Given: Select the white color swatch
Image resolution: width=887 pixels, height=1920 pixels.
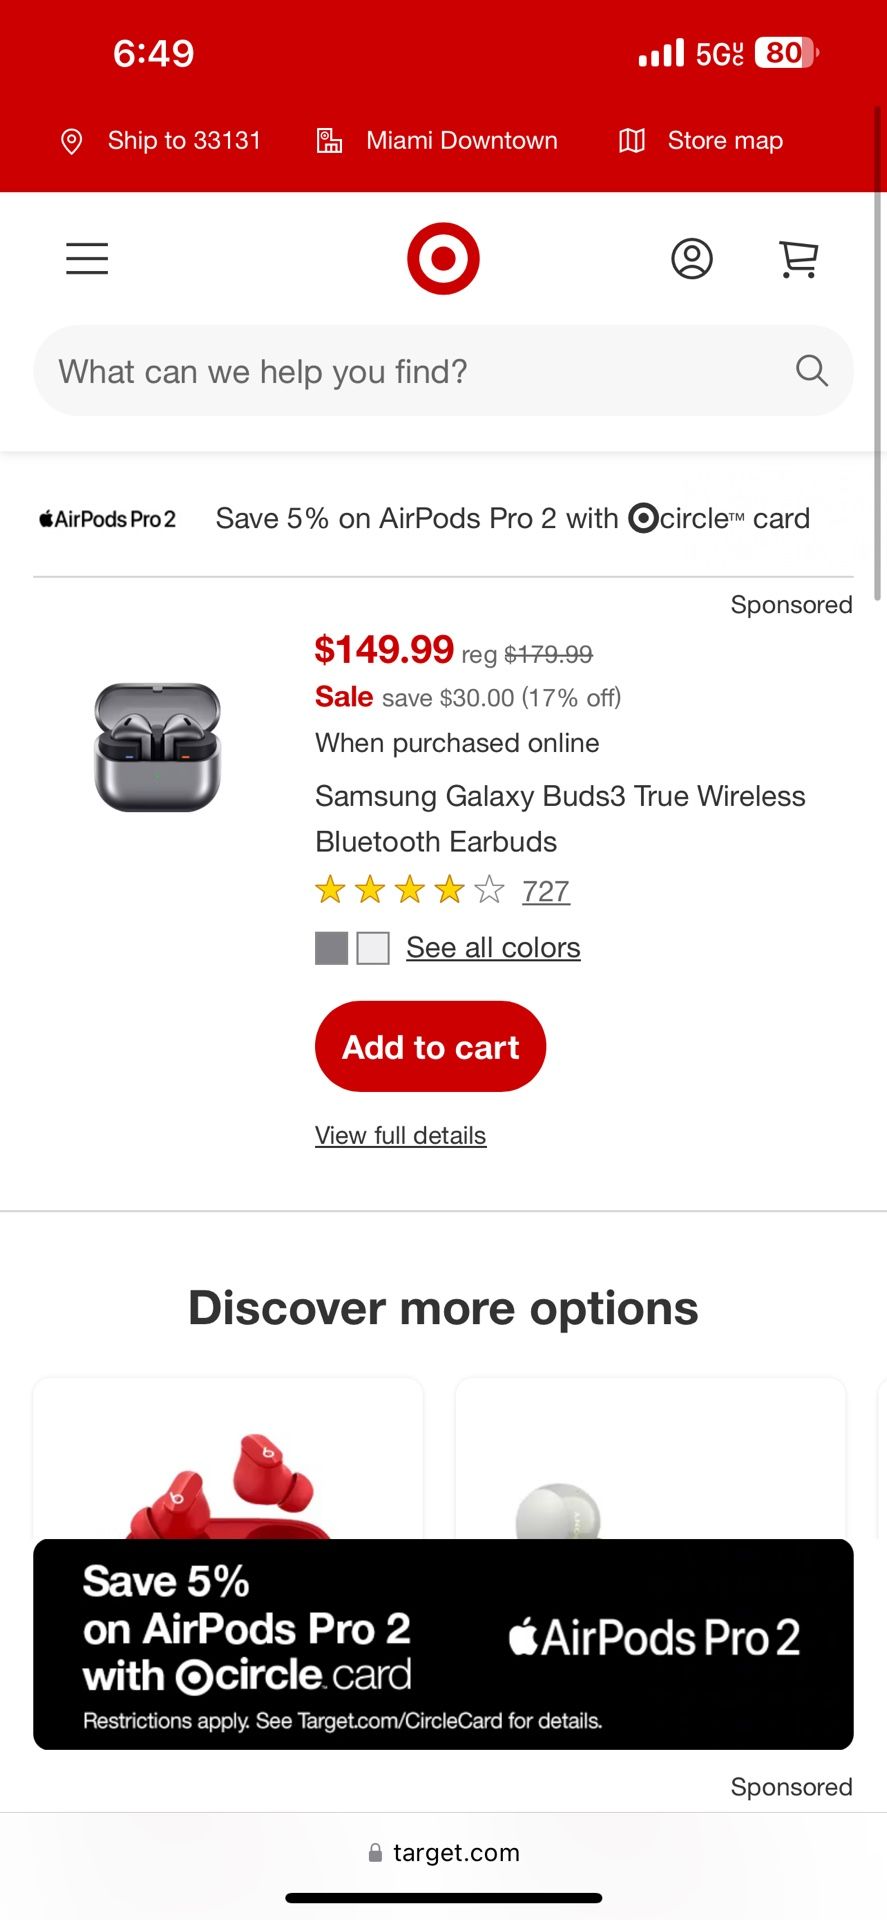Looking at the screenshot, I should (x=373, y=948).
